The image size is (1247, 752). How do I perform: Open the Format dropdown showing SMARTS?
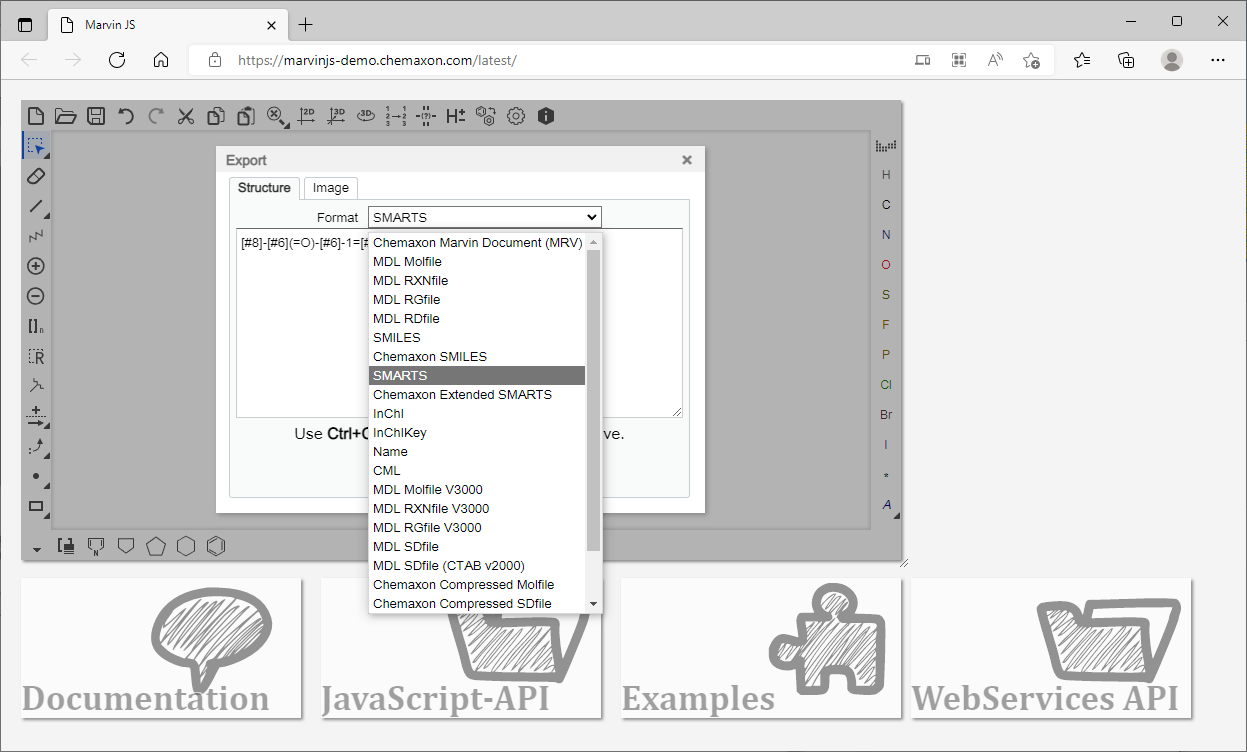[485, 217]
